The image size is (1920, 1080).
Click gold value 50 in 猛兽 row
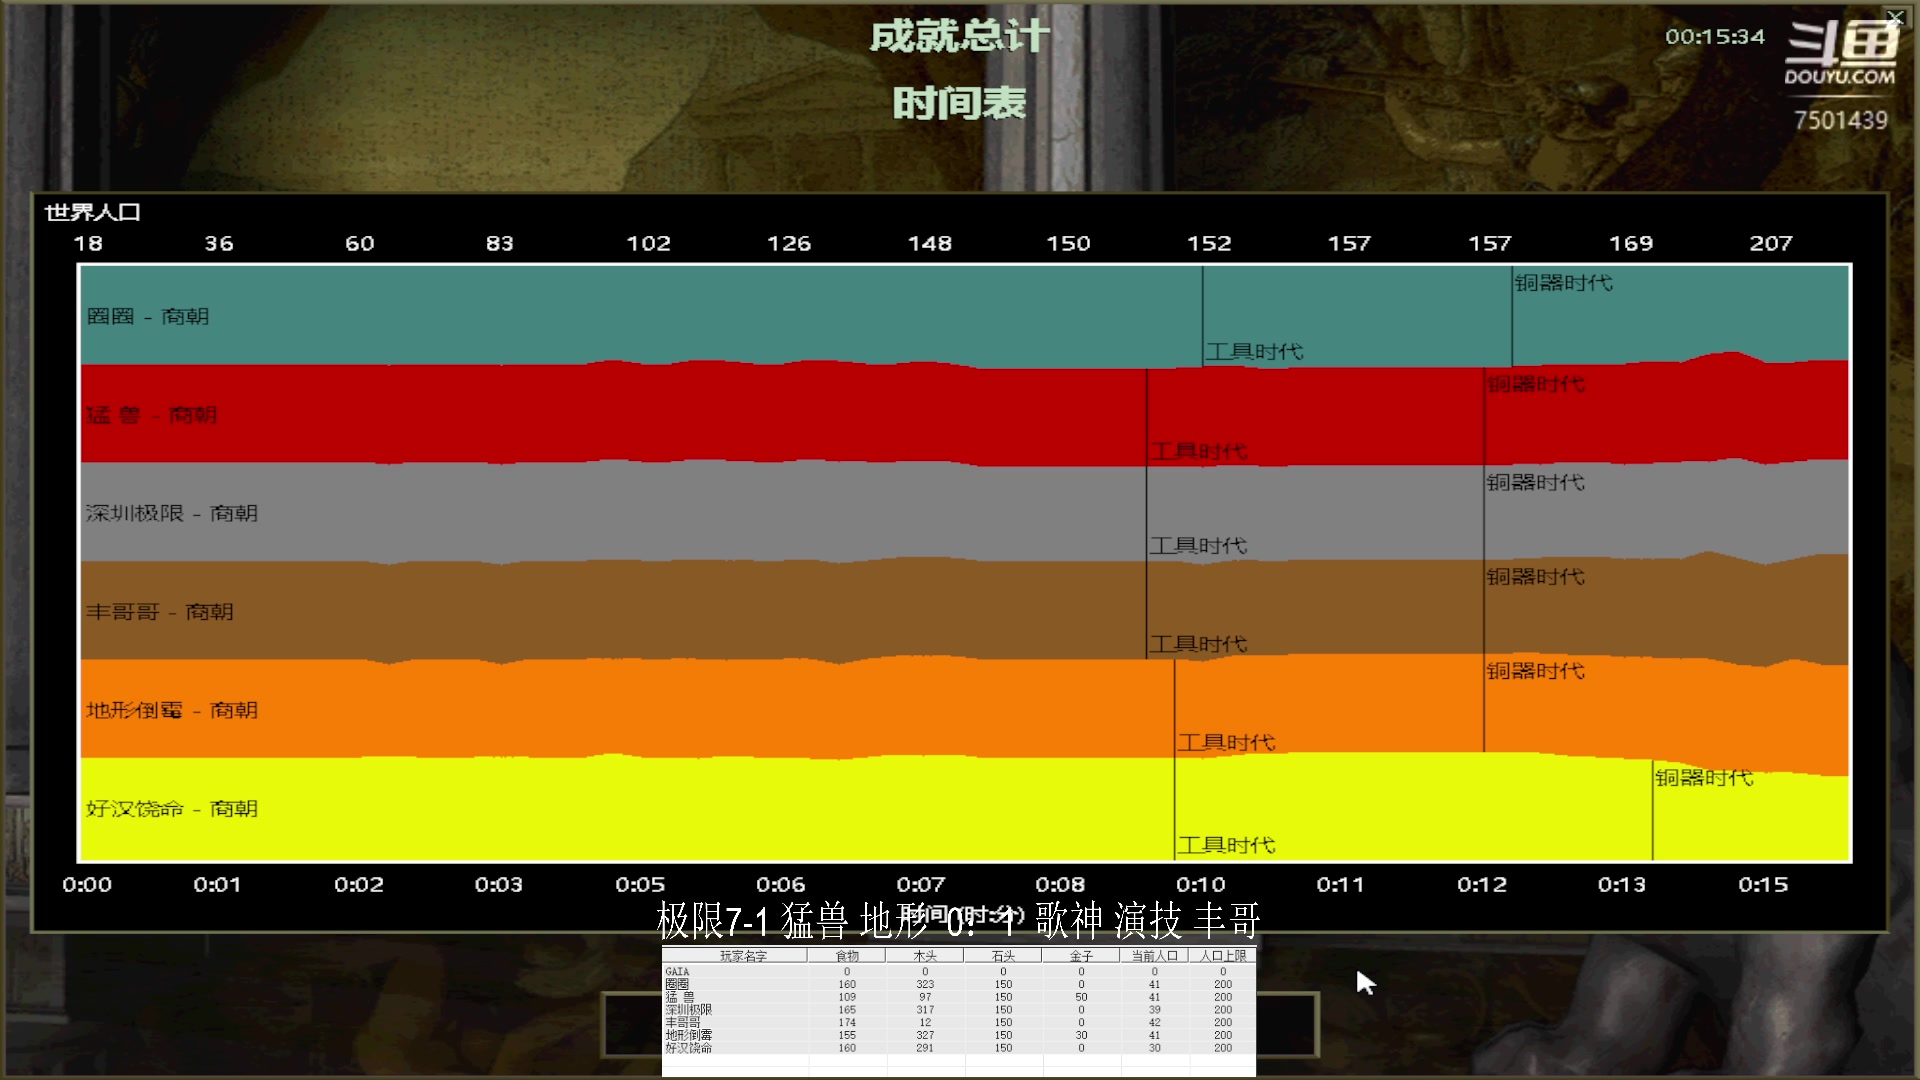click(x=1081, y=997)
